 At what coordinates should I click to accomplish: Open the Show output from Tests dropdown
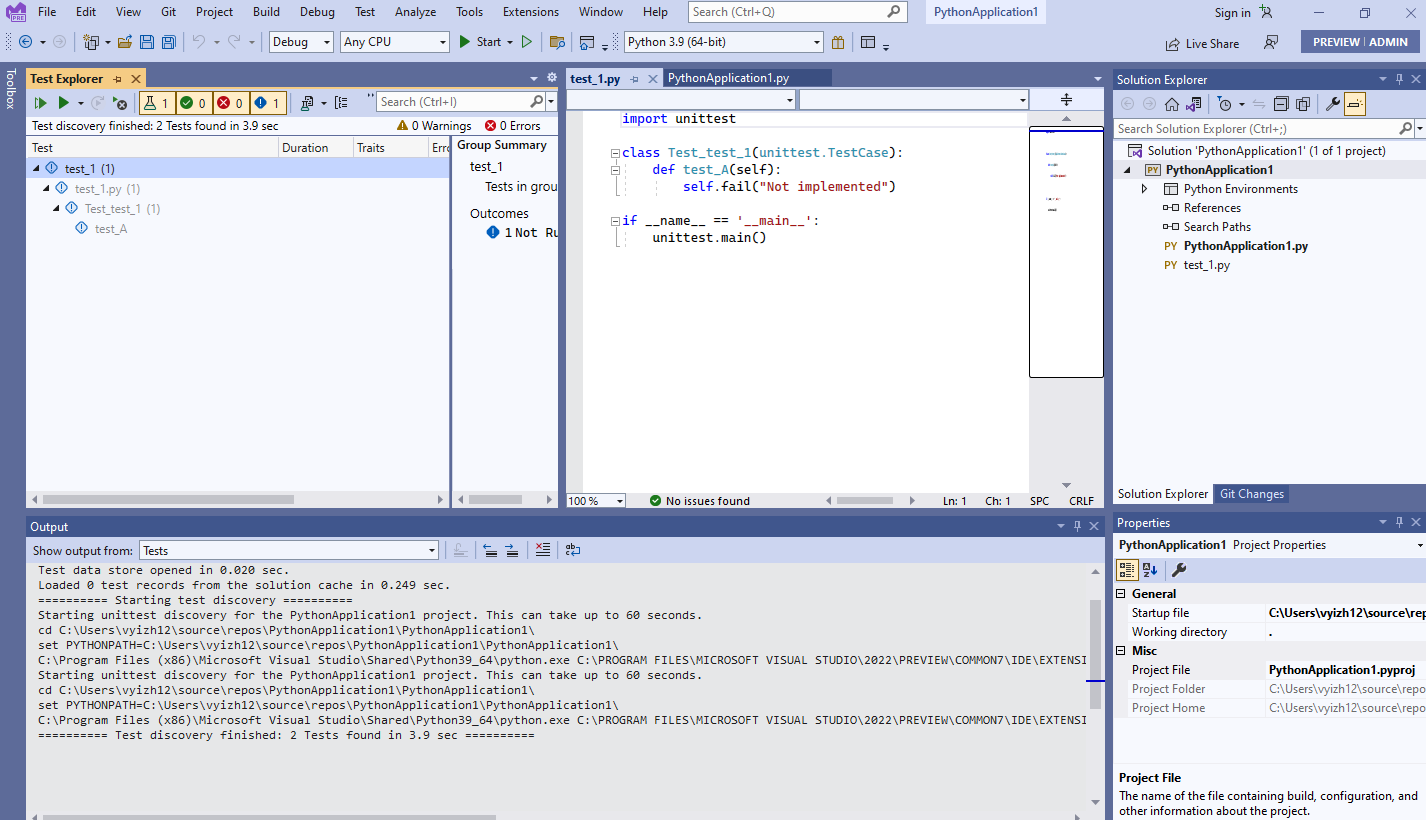(288, 550)
